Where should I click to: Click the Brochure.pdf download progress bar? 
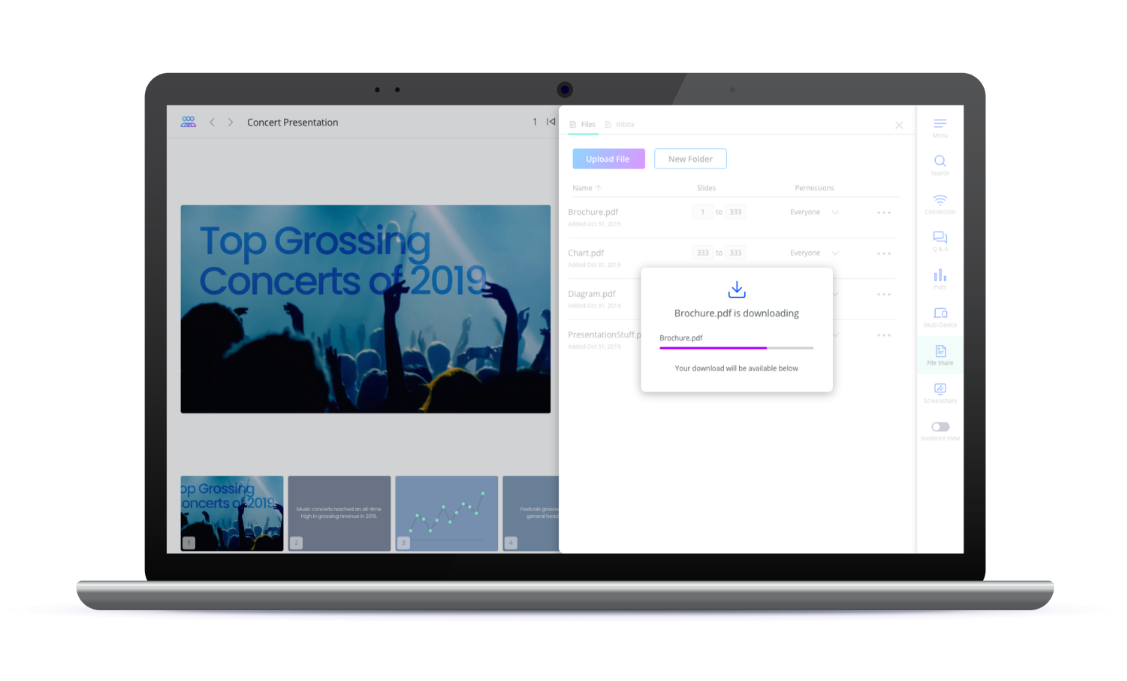(x=736, y=348)
